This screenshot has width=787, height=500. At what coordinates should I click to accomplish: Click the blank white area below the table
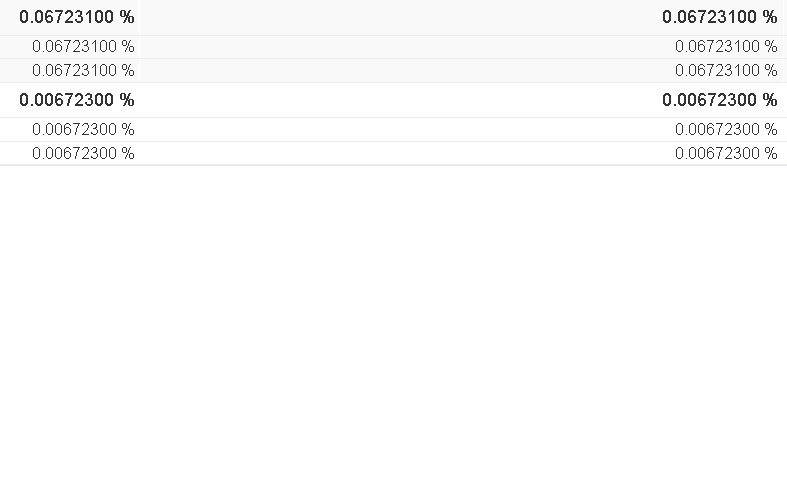coord(394,331)
